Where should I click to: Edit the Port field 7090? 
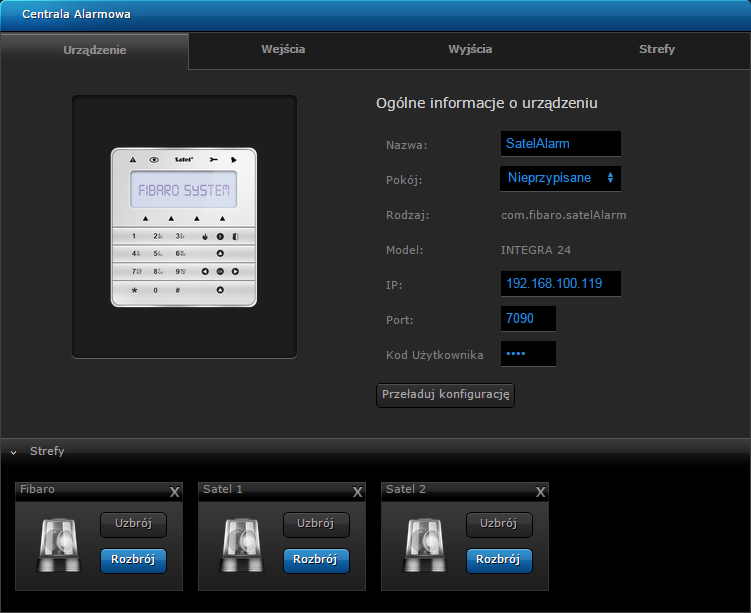point(528,318)
